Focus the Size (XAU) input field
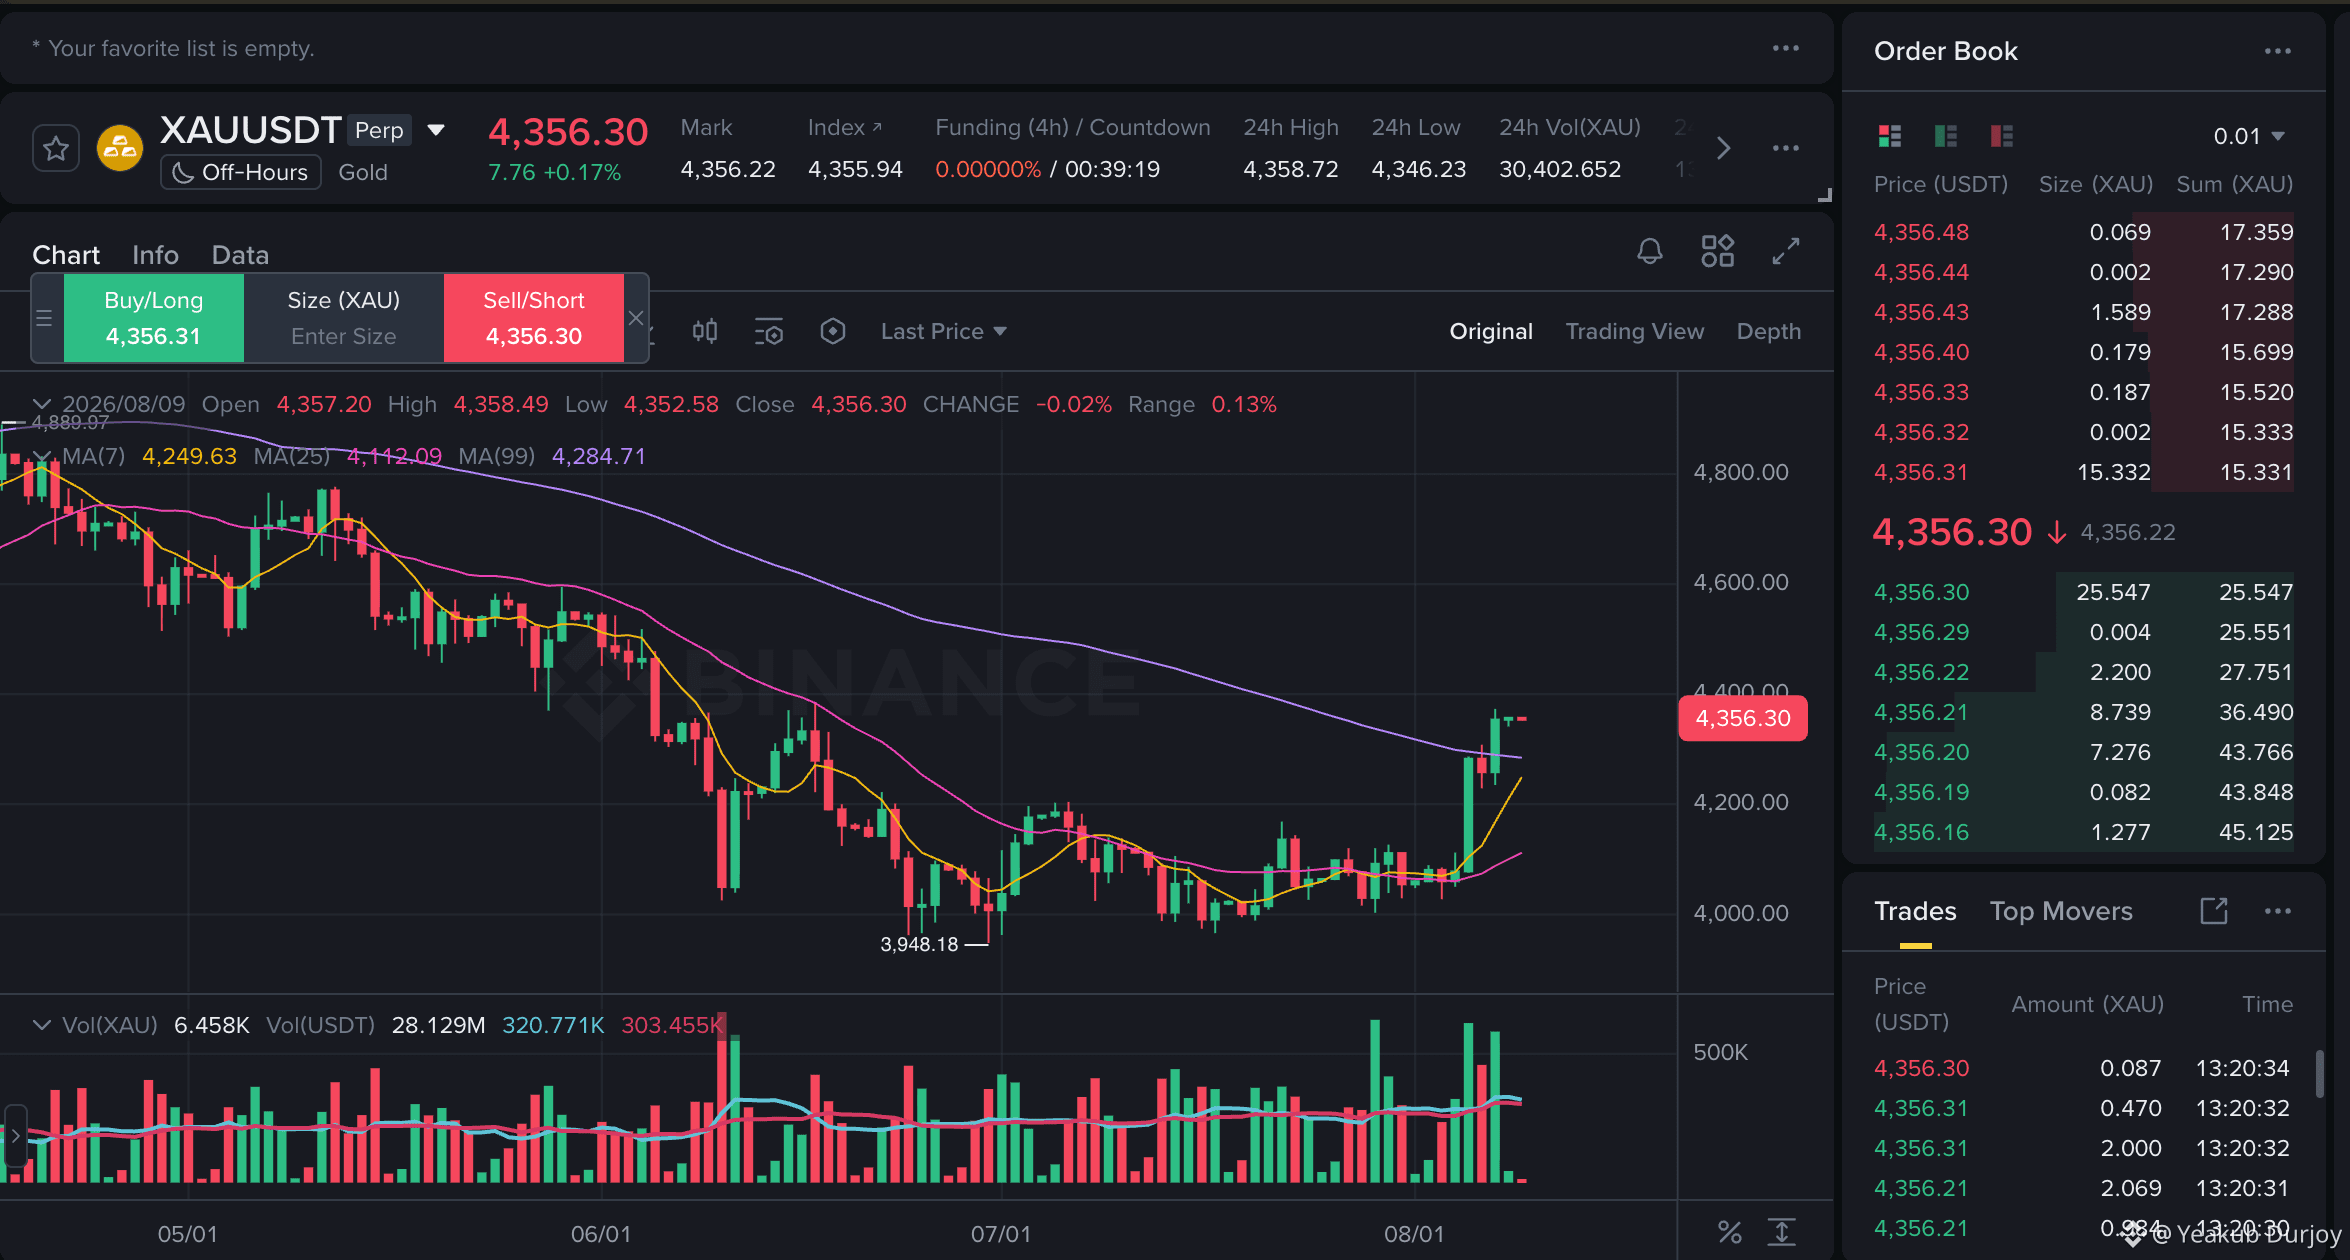The height and width of the screenshot is (1260, 2350). 343,336
